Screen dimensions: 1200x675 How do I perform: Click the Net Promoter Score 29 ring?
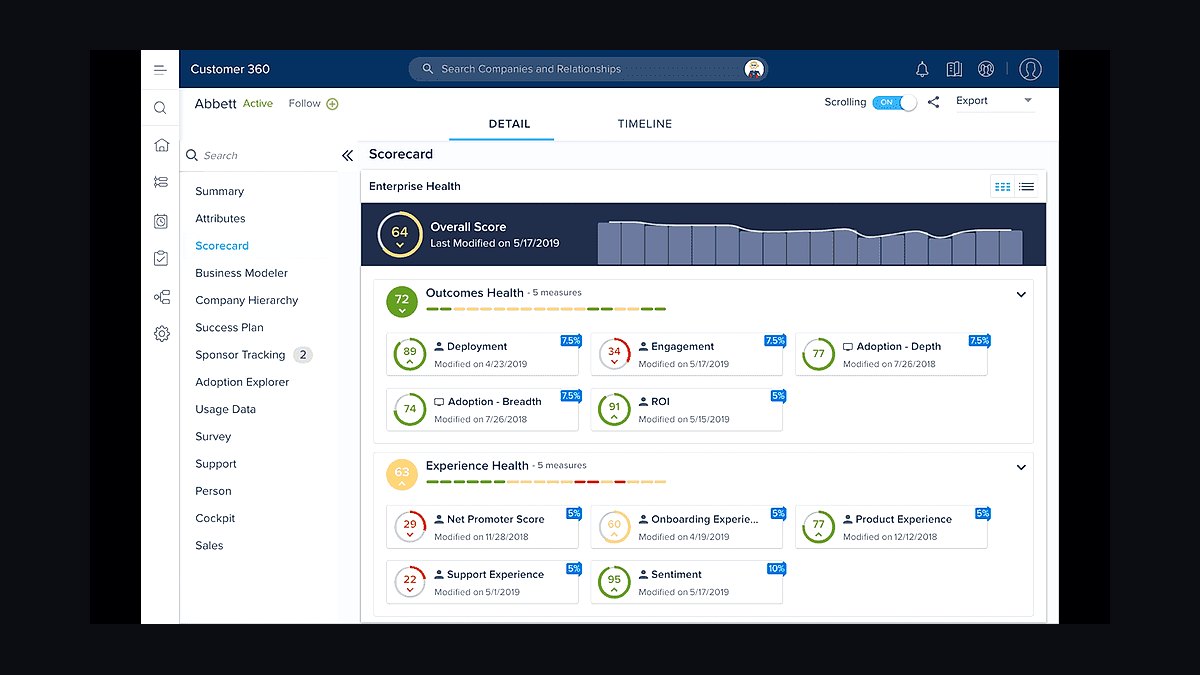[410, 527]
